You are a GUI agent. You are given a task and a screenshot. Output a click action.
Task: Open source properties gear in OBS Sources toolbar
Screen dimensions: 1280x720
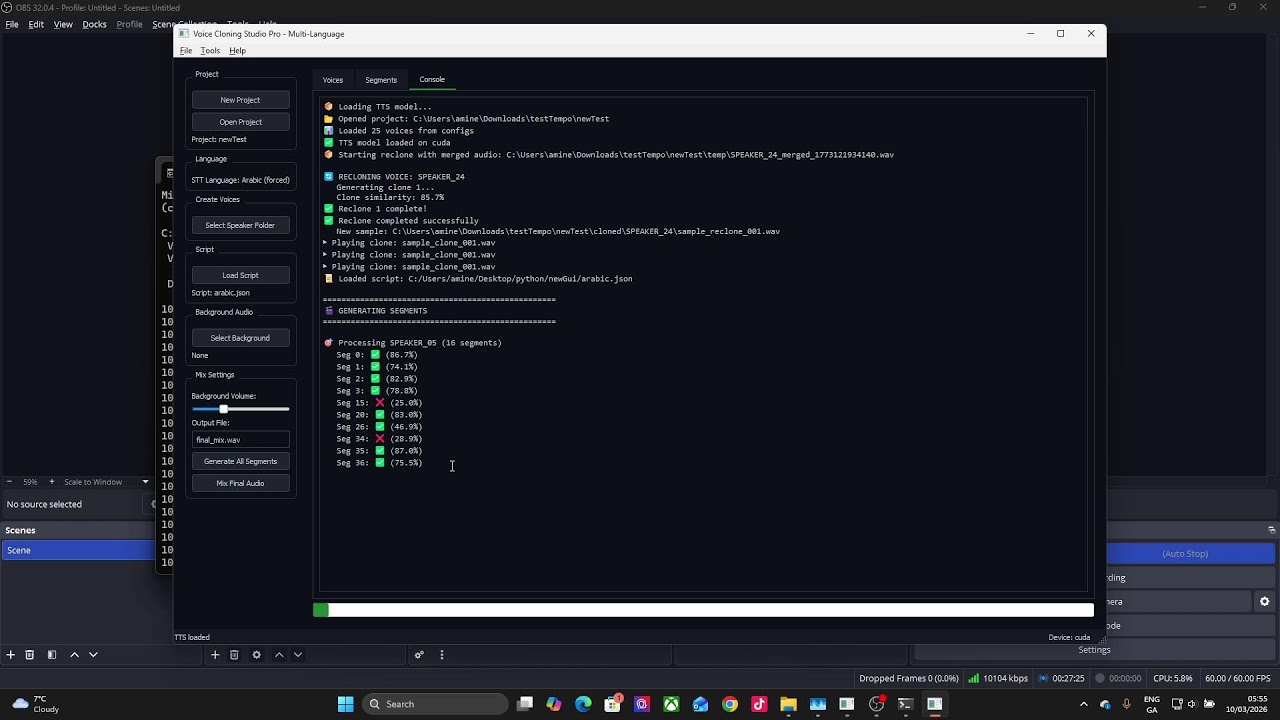(256, 655)
